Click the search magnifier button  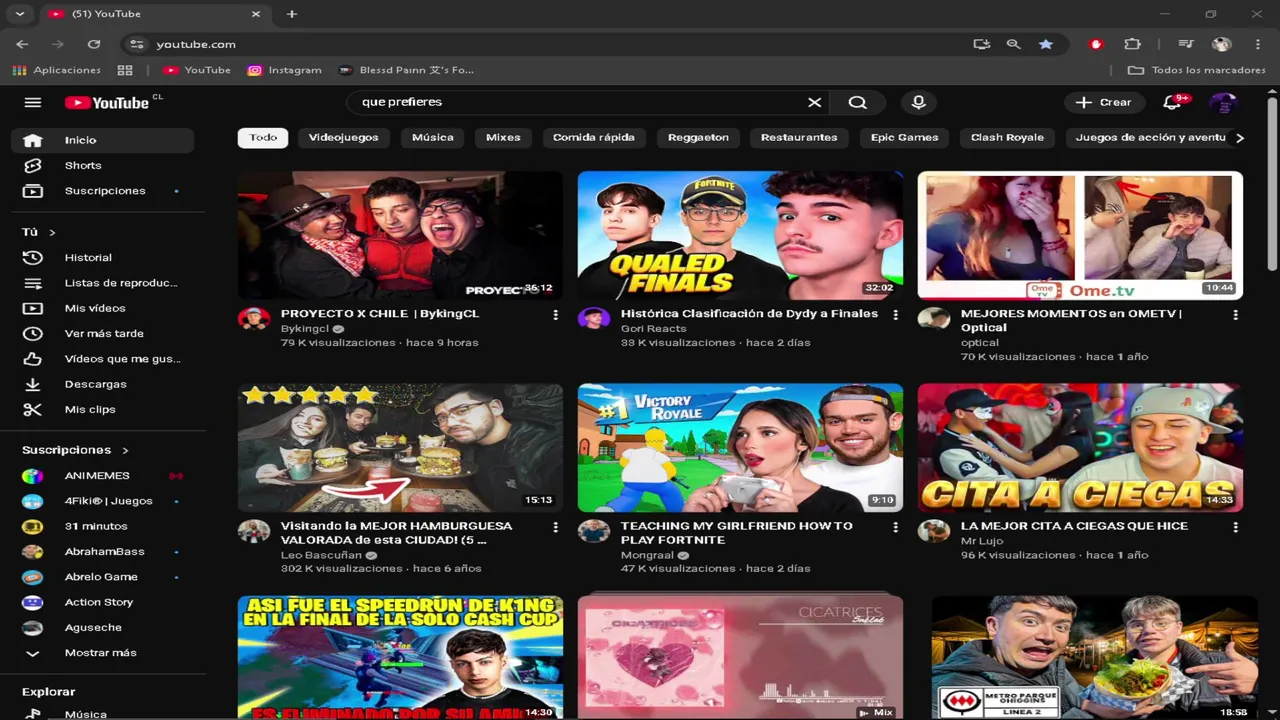point(858,102)
